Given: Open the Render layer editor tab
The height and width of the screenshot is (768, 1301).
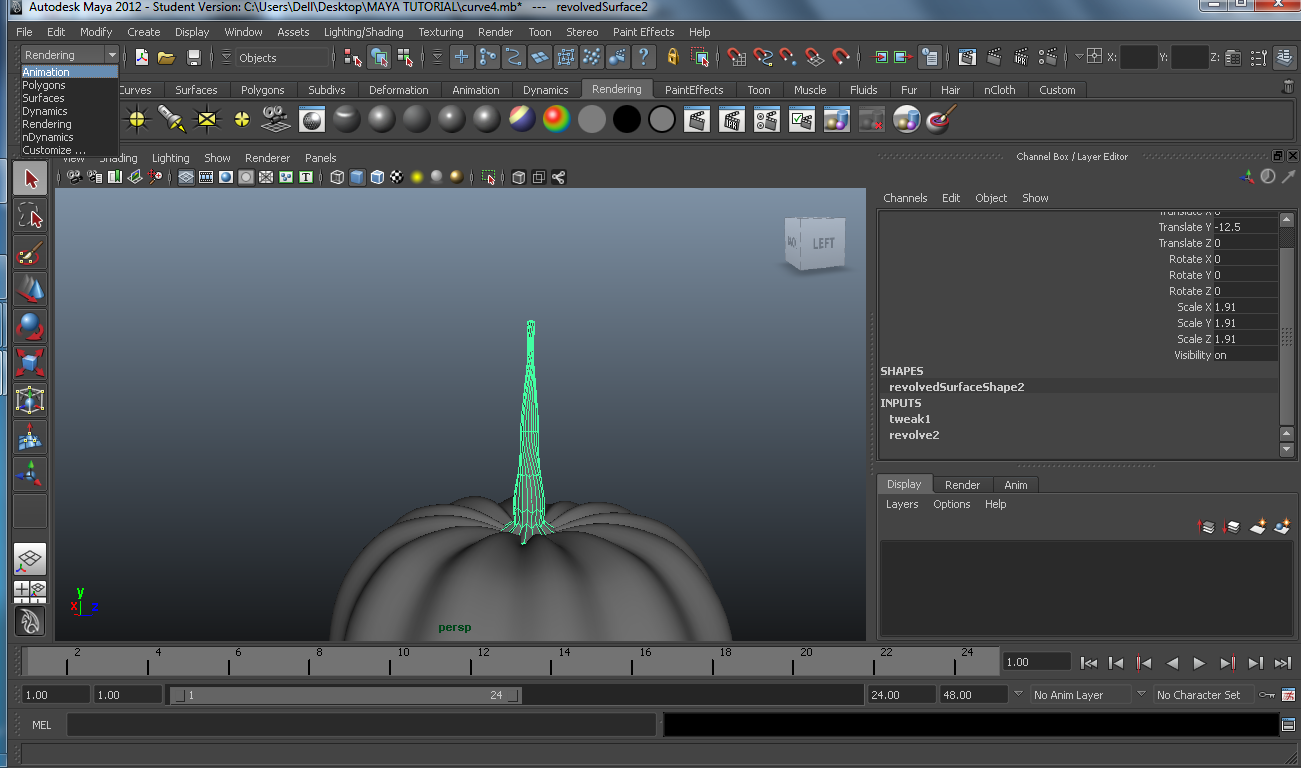Looking at the screenshot, I should click(x=962, y=485).
